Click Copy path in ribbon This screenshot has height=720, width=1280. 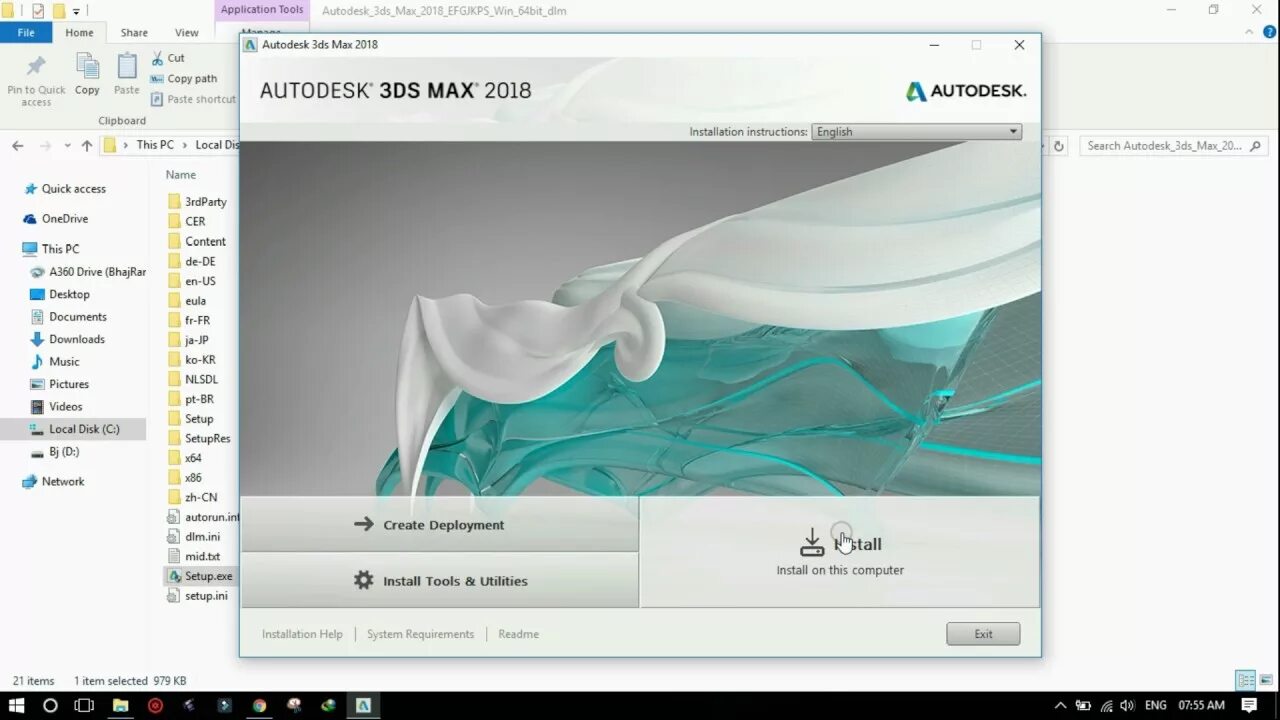(184, 79)
